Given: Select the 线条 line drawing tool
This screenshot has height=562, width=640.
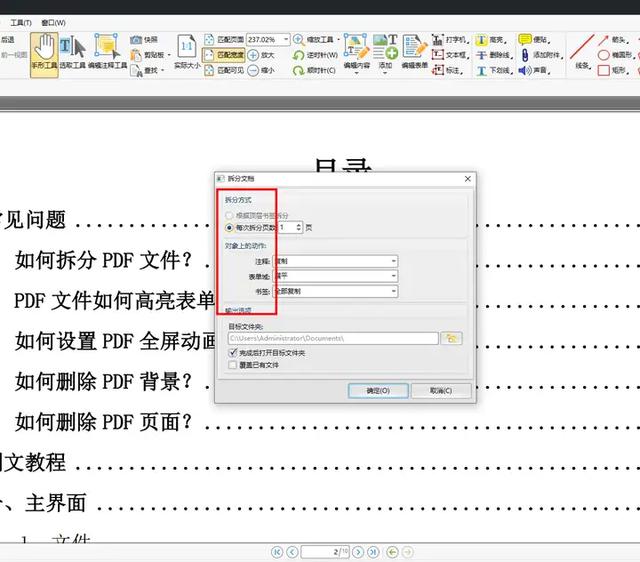Looking at the screenshot, I should 583,52.
